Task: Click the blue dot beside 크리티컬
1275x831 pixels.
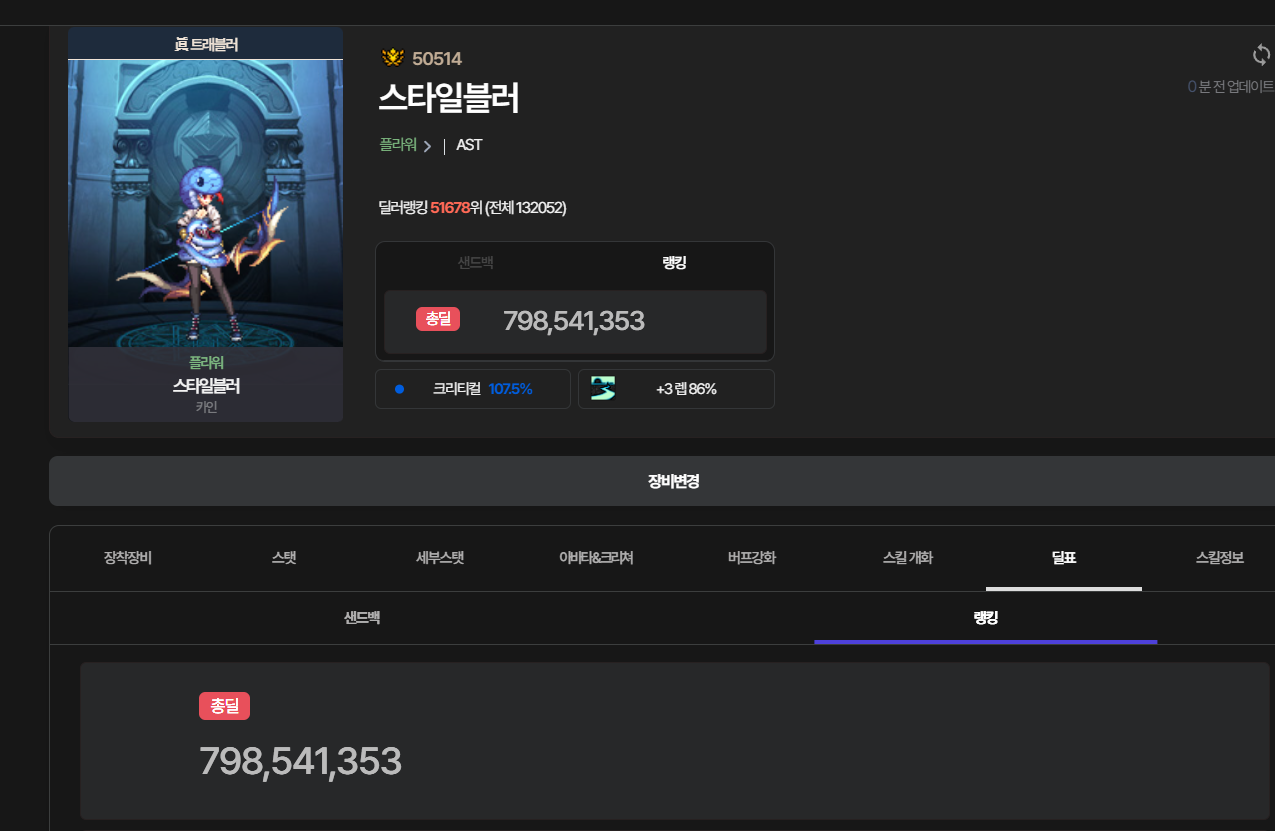Action: coord(399,389)
